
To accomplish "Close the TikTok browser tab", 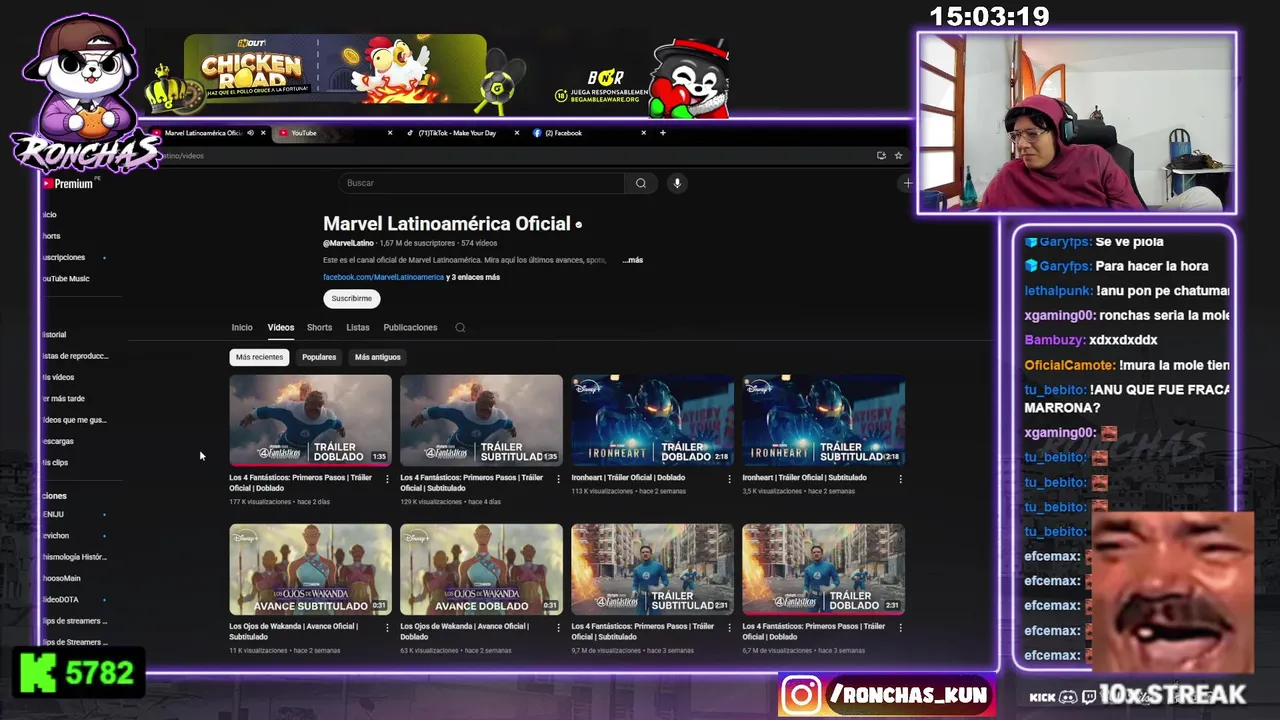I will [x=517, y=133].
